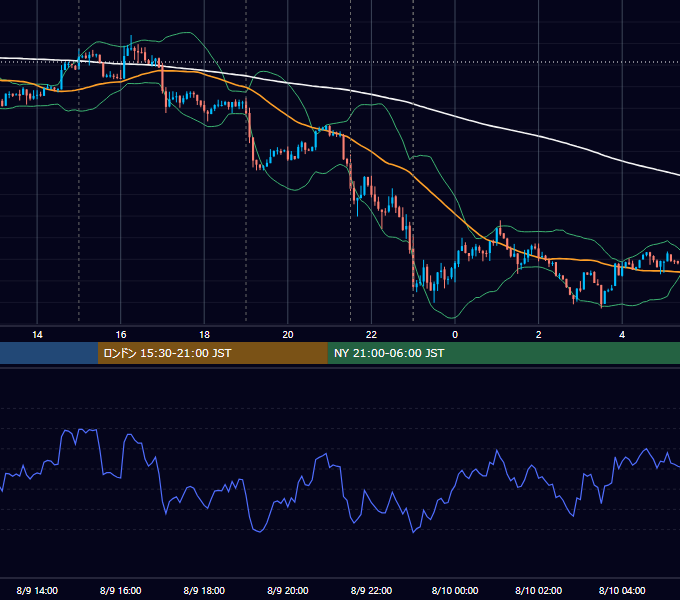This screenshot has width=680, height=600.
Task: Click the 8/9 16:00 time label
Action: click(x=121, y=590)
